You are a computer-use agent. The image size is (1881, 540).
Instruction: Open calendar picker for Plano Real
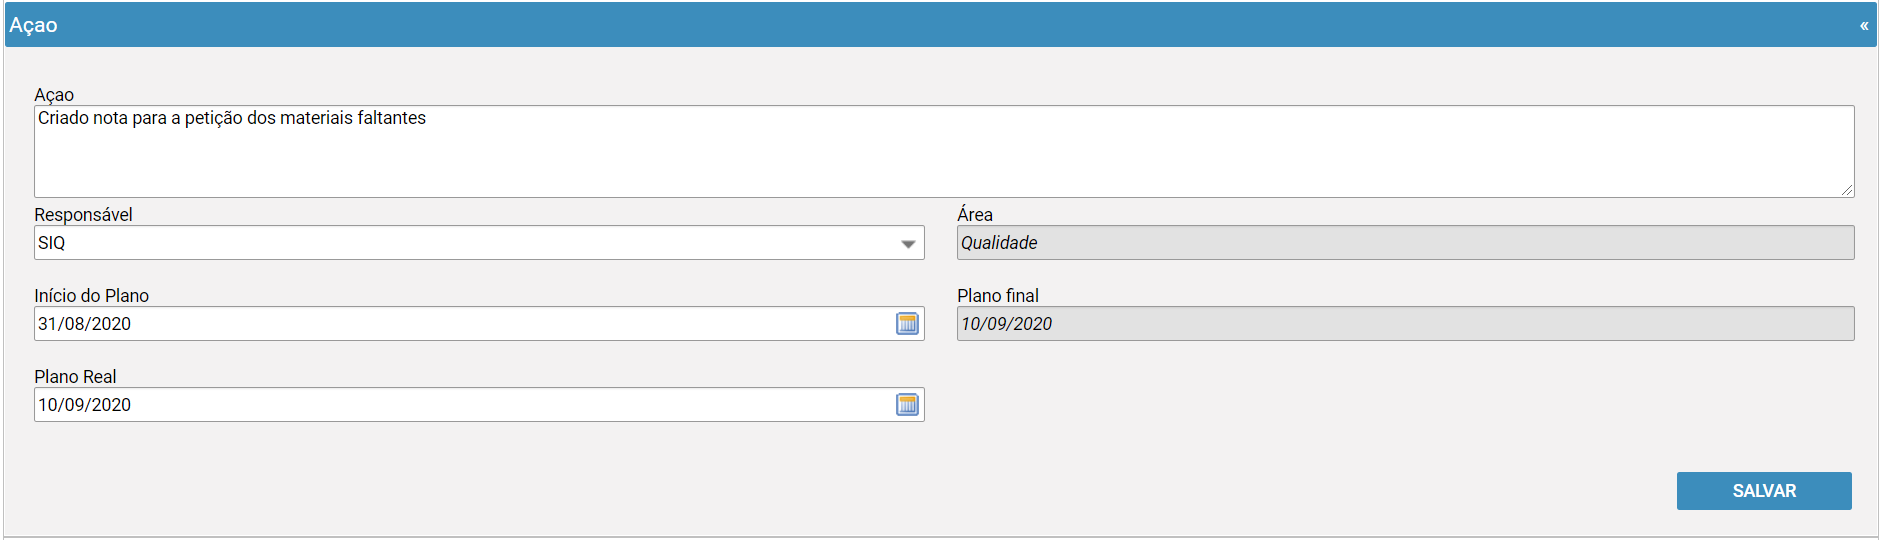pos(907,404)
